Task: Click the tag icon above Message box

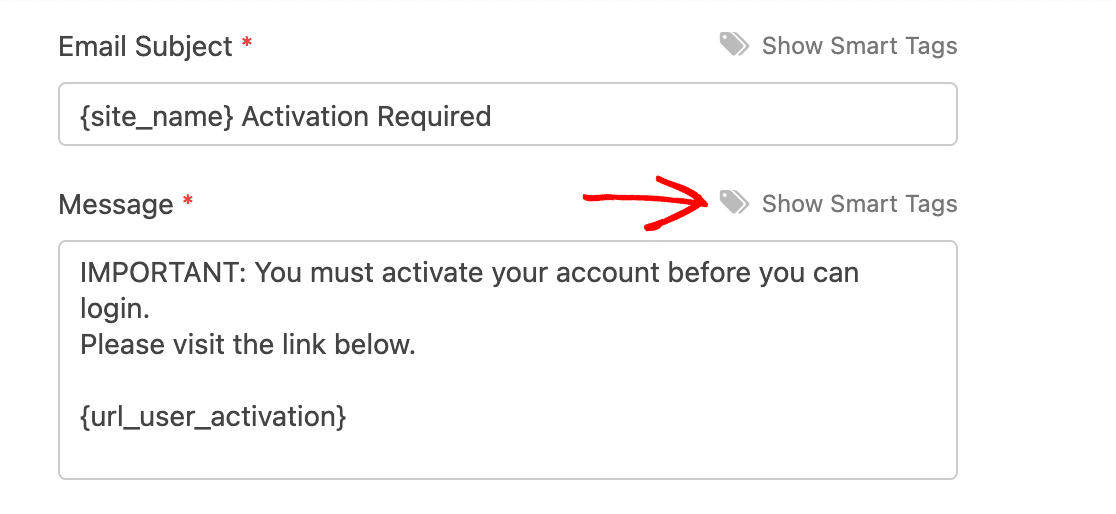Action: (x=734, y=204)
